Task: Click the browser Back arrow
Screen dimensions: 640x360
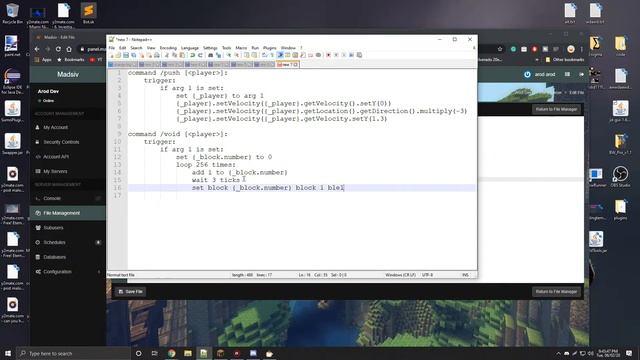Action: [37, 49]
